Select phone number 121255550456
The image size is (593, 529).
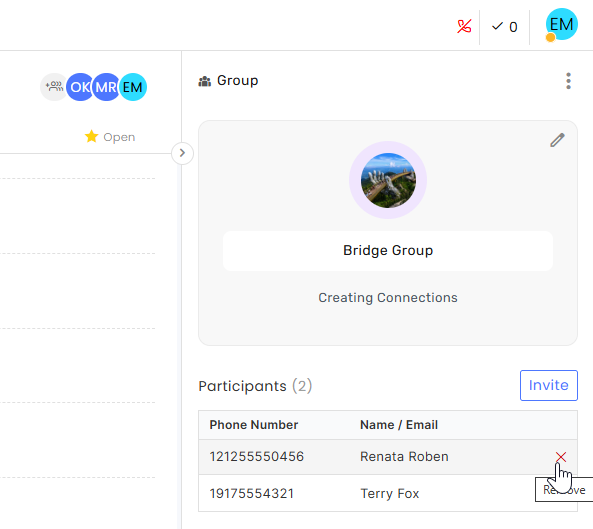point(257,456)
